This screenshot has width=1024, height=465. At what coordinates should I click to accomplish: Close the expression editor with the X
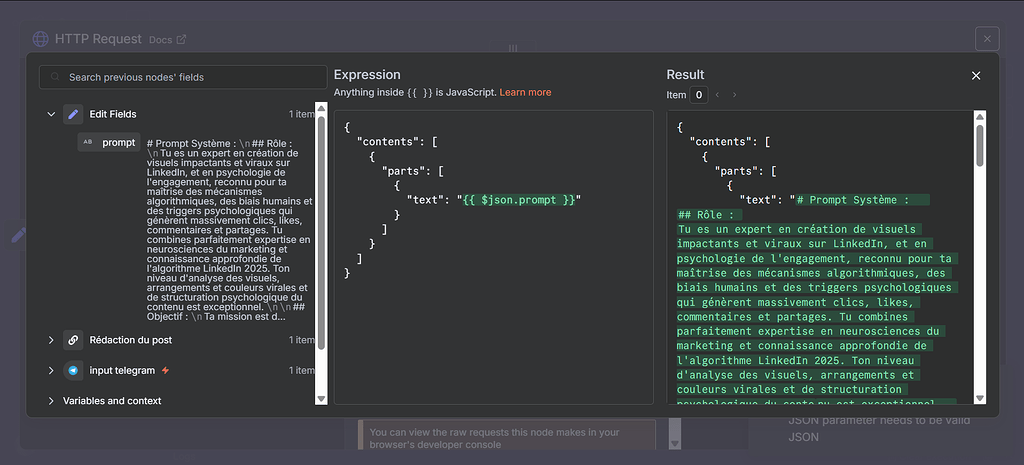976,75
